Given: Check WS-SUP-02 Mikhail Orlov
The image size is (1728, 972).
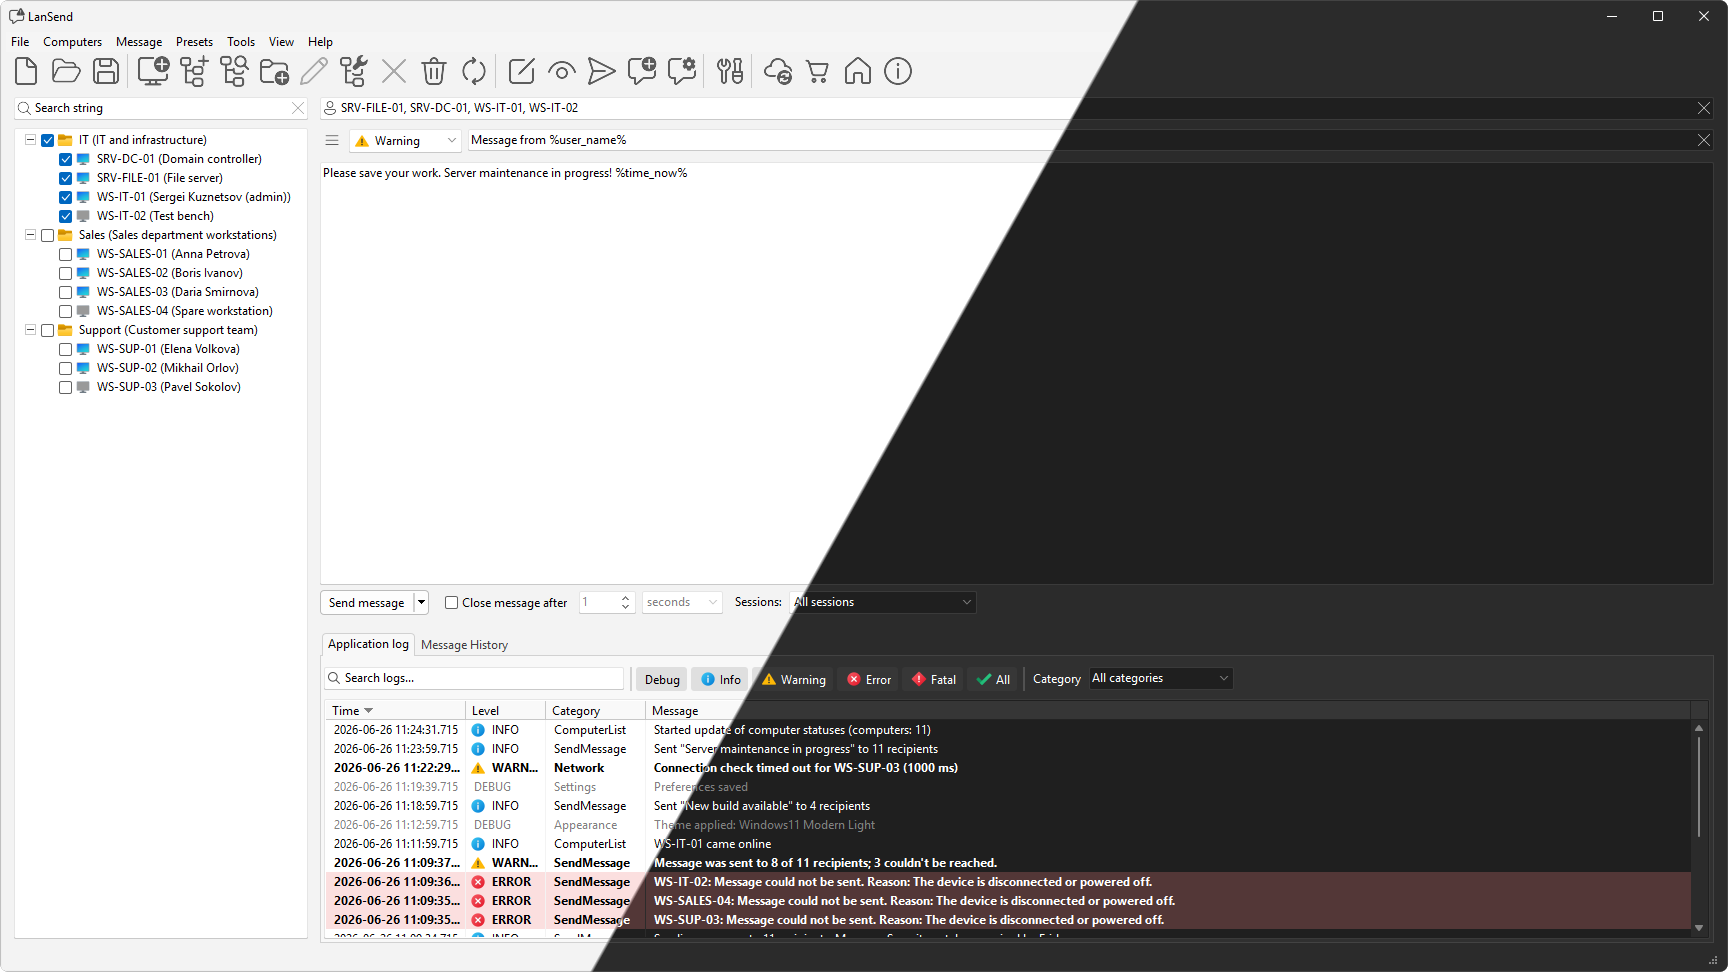Looking at the screenshot, I should (65, 368).
